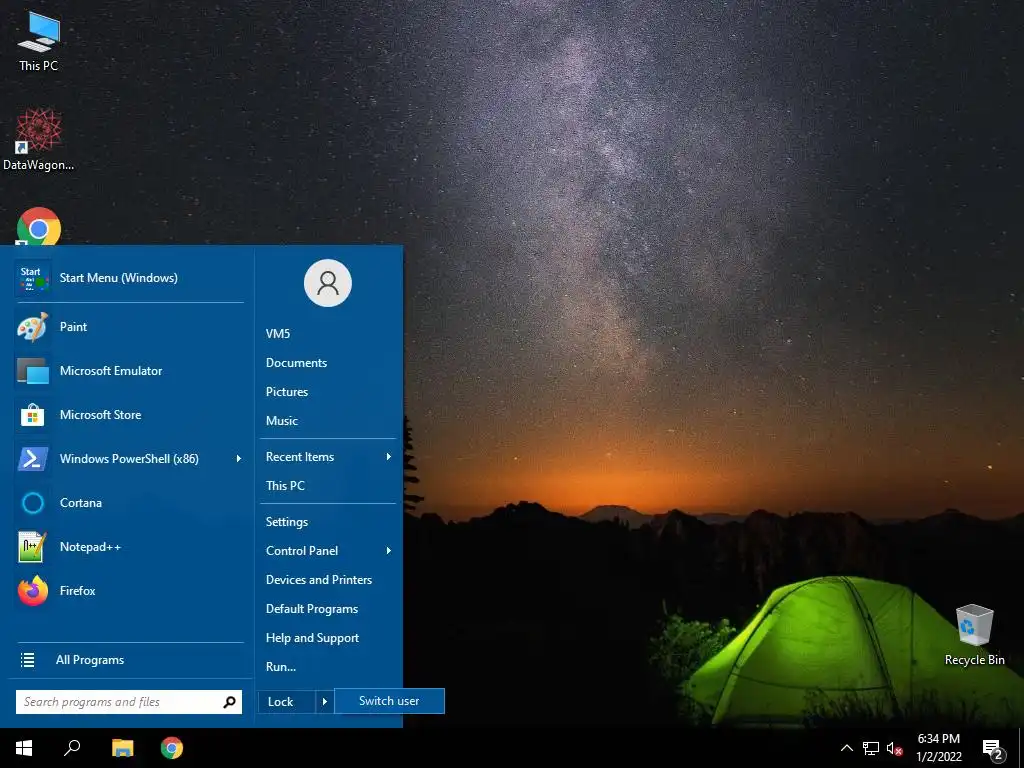This screenshot has height=768, width=1024.
Task: Click the muted volume tray icon
Action: click(x=894, y=748)
